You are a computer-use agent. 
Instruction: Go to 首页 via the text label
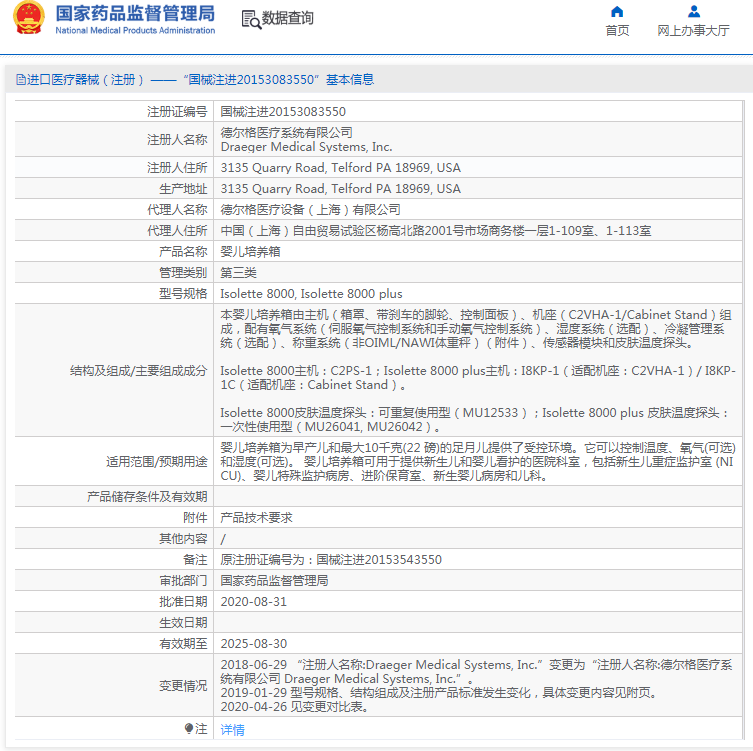[617, 31]
